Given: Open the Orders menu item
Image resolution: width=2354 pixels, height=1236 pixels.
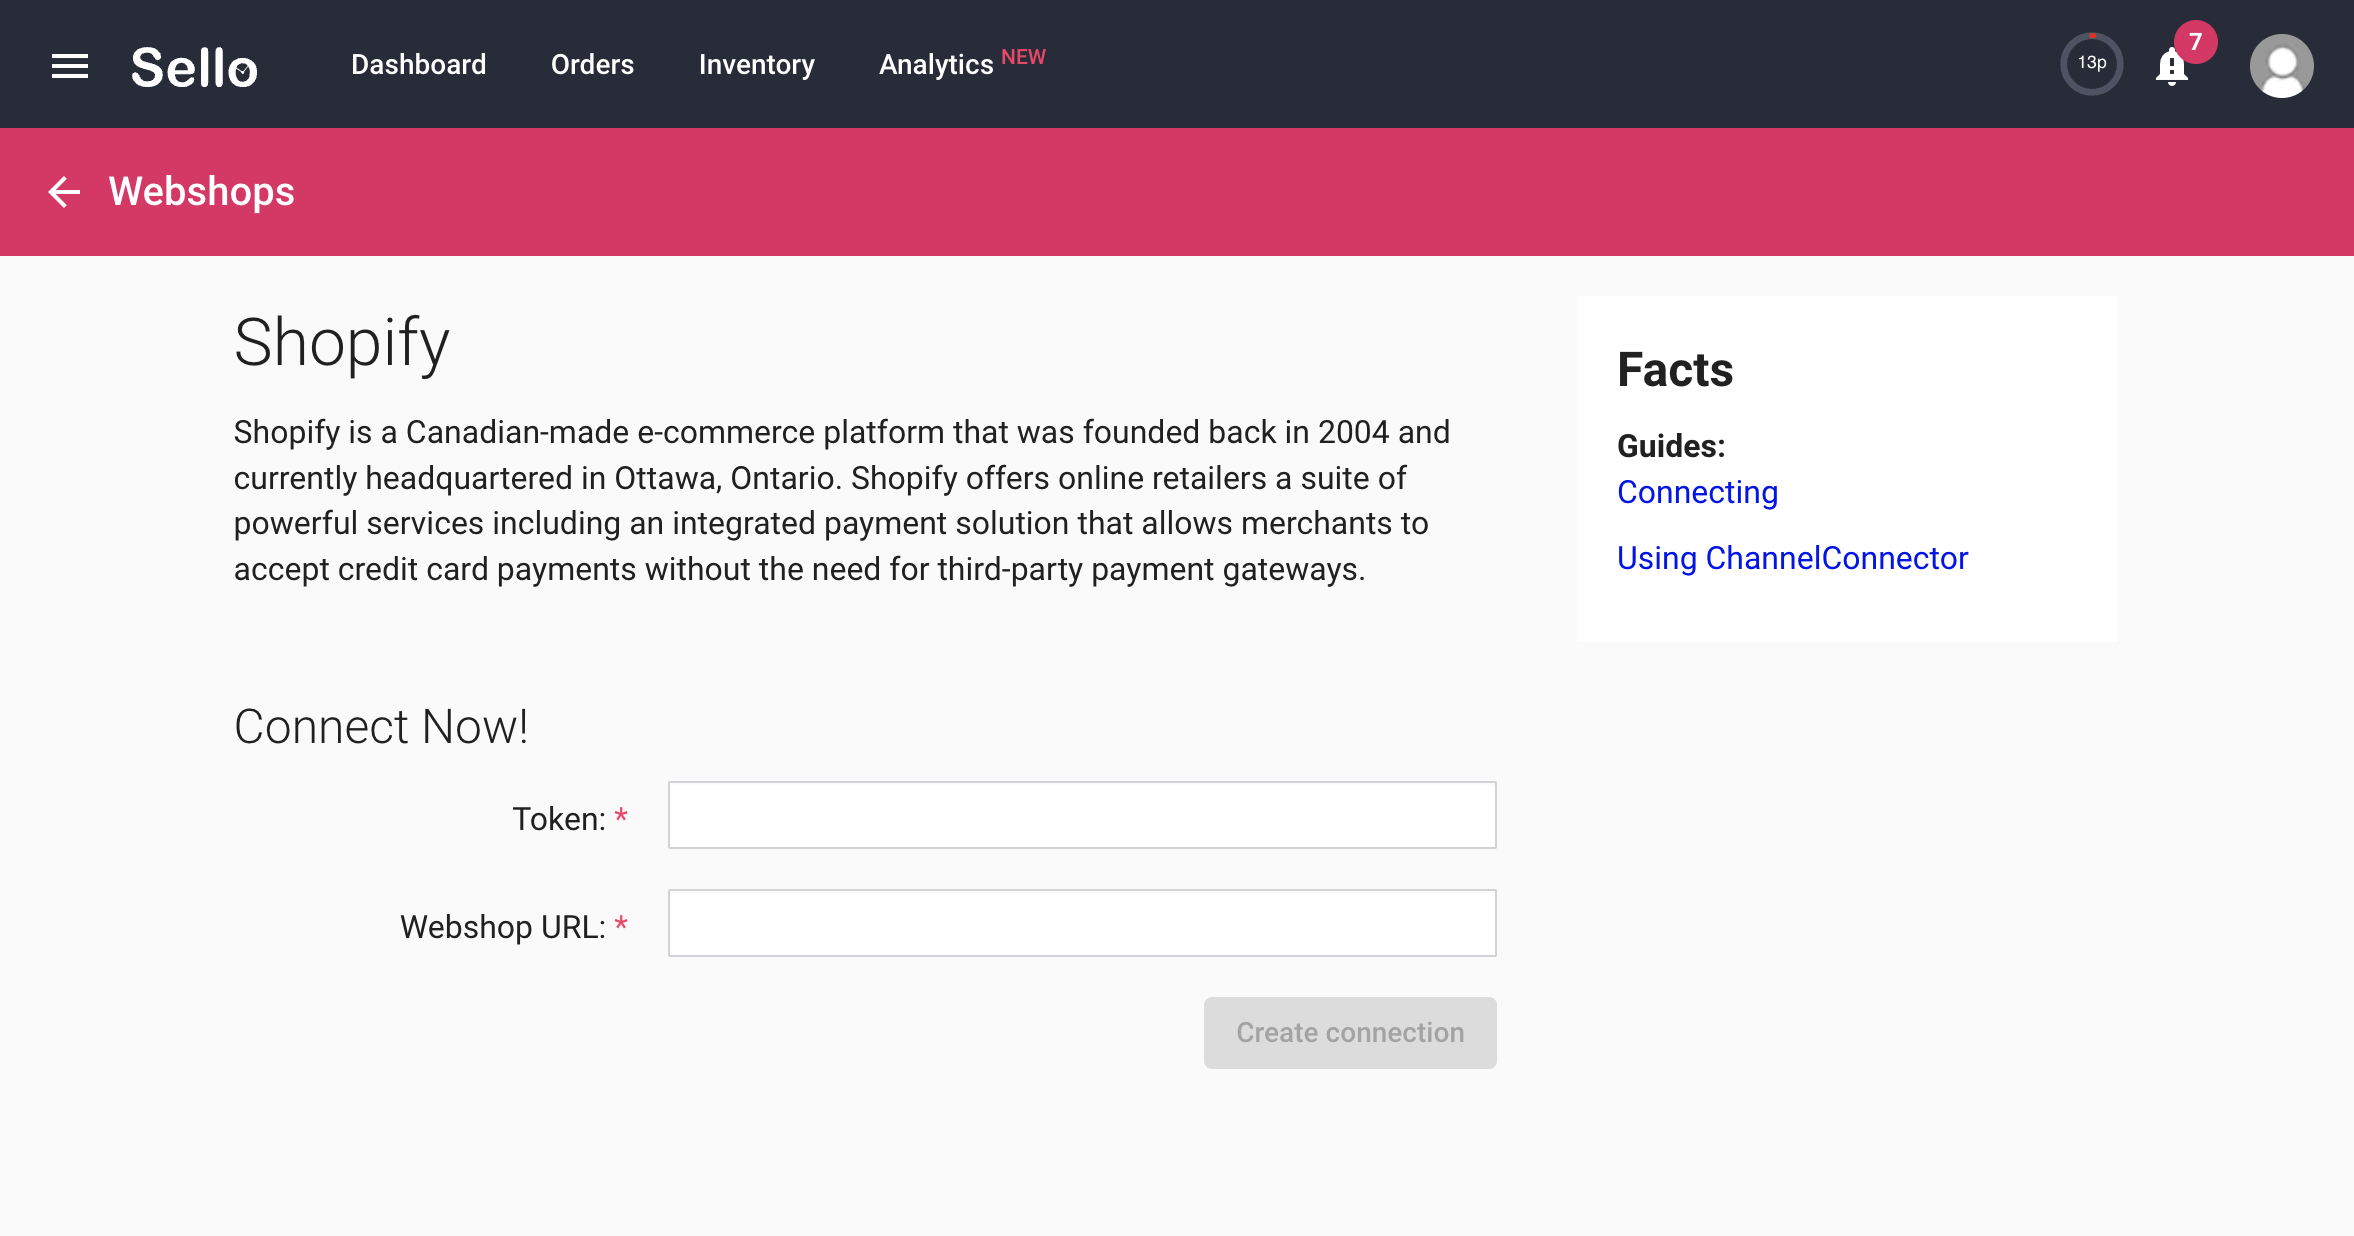Looking at the screenshot, I should [x=592, y=65].
